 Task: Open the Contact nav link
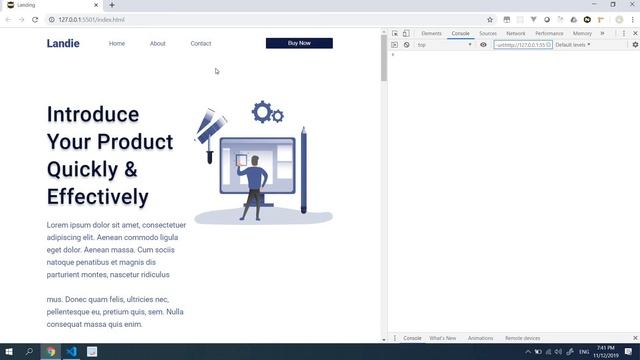point(201,43)
